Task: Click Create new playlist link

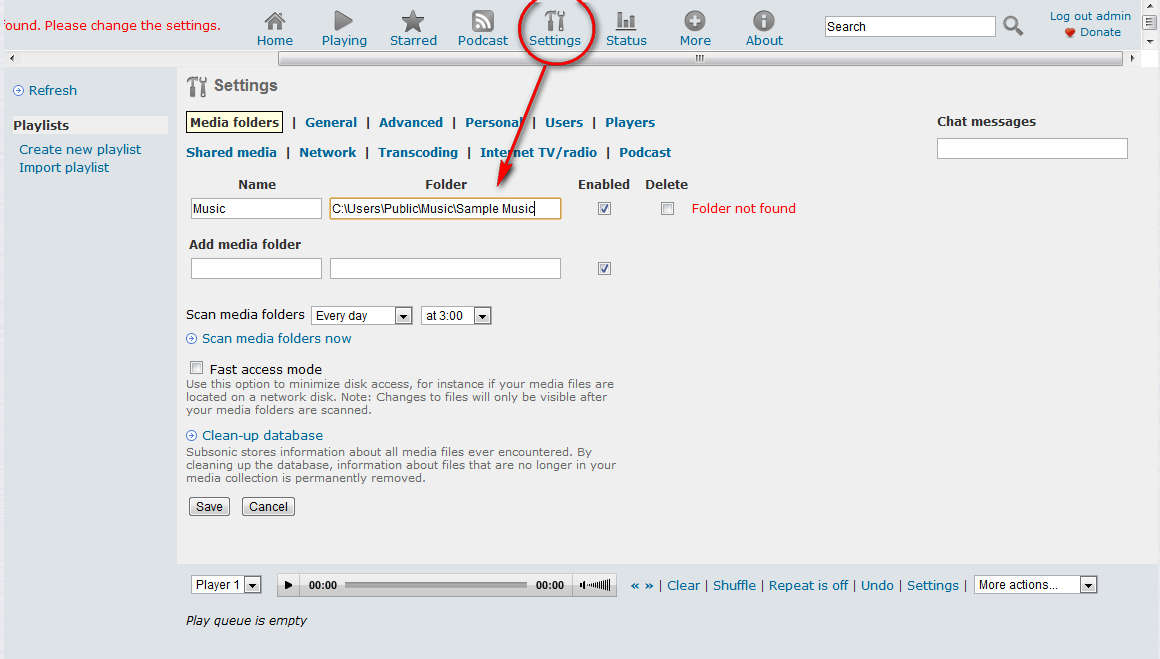Action: (x=80, y=149)
